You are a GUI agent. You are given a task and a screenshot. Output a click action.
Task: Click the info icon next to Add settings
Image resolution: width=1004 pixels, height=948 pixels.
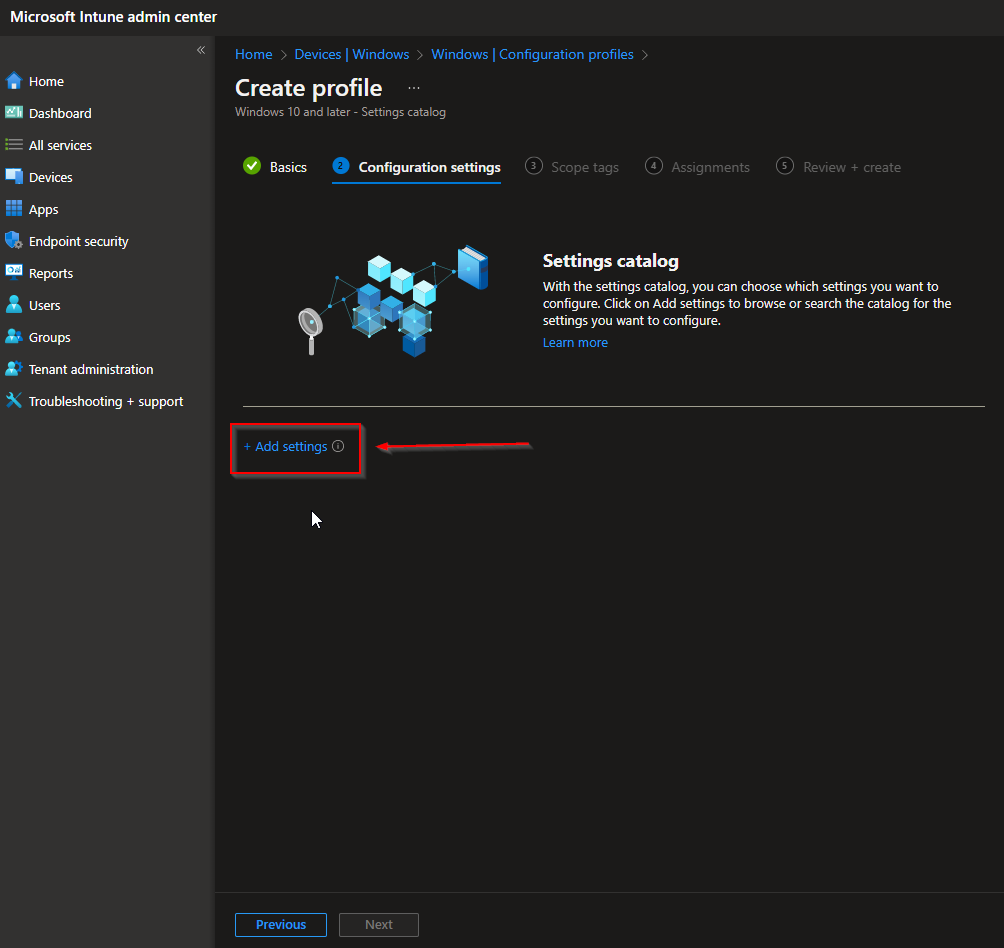pyautogui.click(x=338, y=446)
